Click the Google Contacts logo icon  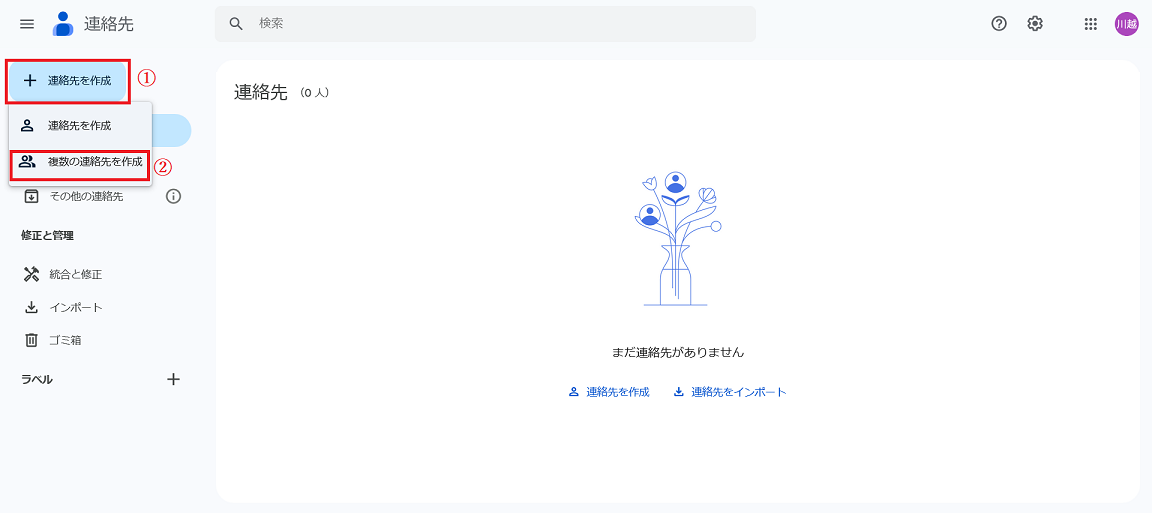(x=63, y=24)
